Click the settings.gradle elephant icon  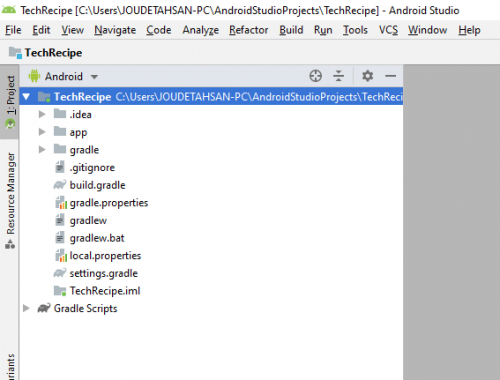[x=60, y=273]
